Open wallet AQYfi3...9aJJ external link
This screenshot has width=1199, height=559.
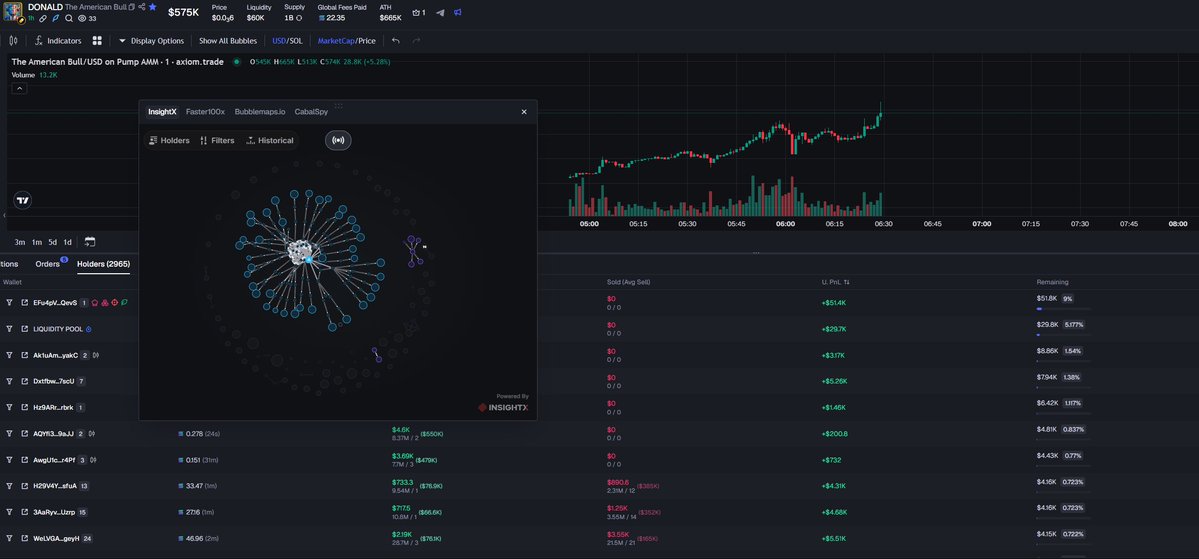pyautogui.click(x=24, y=434)
